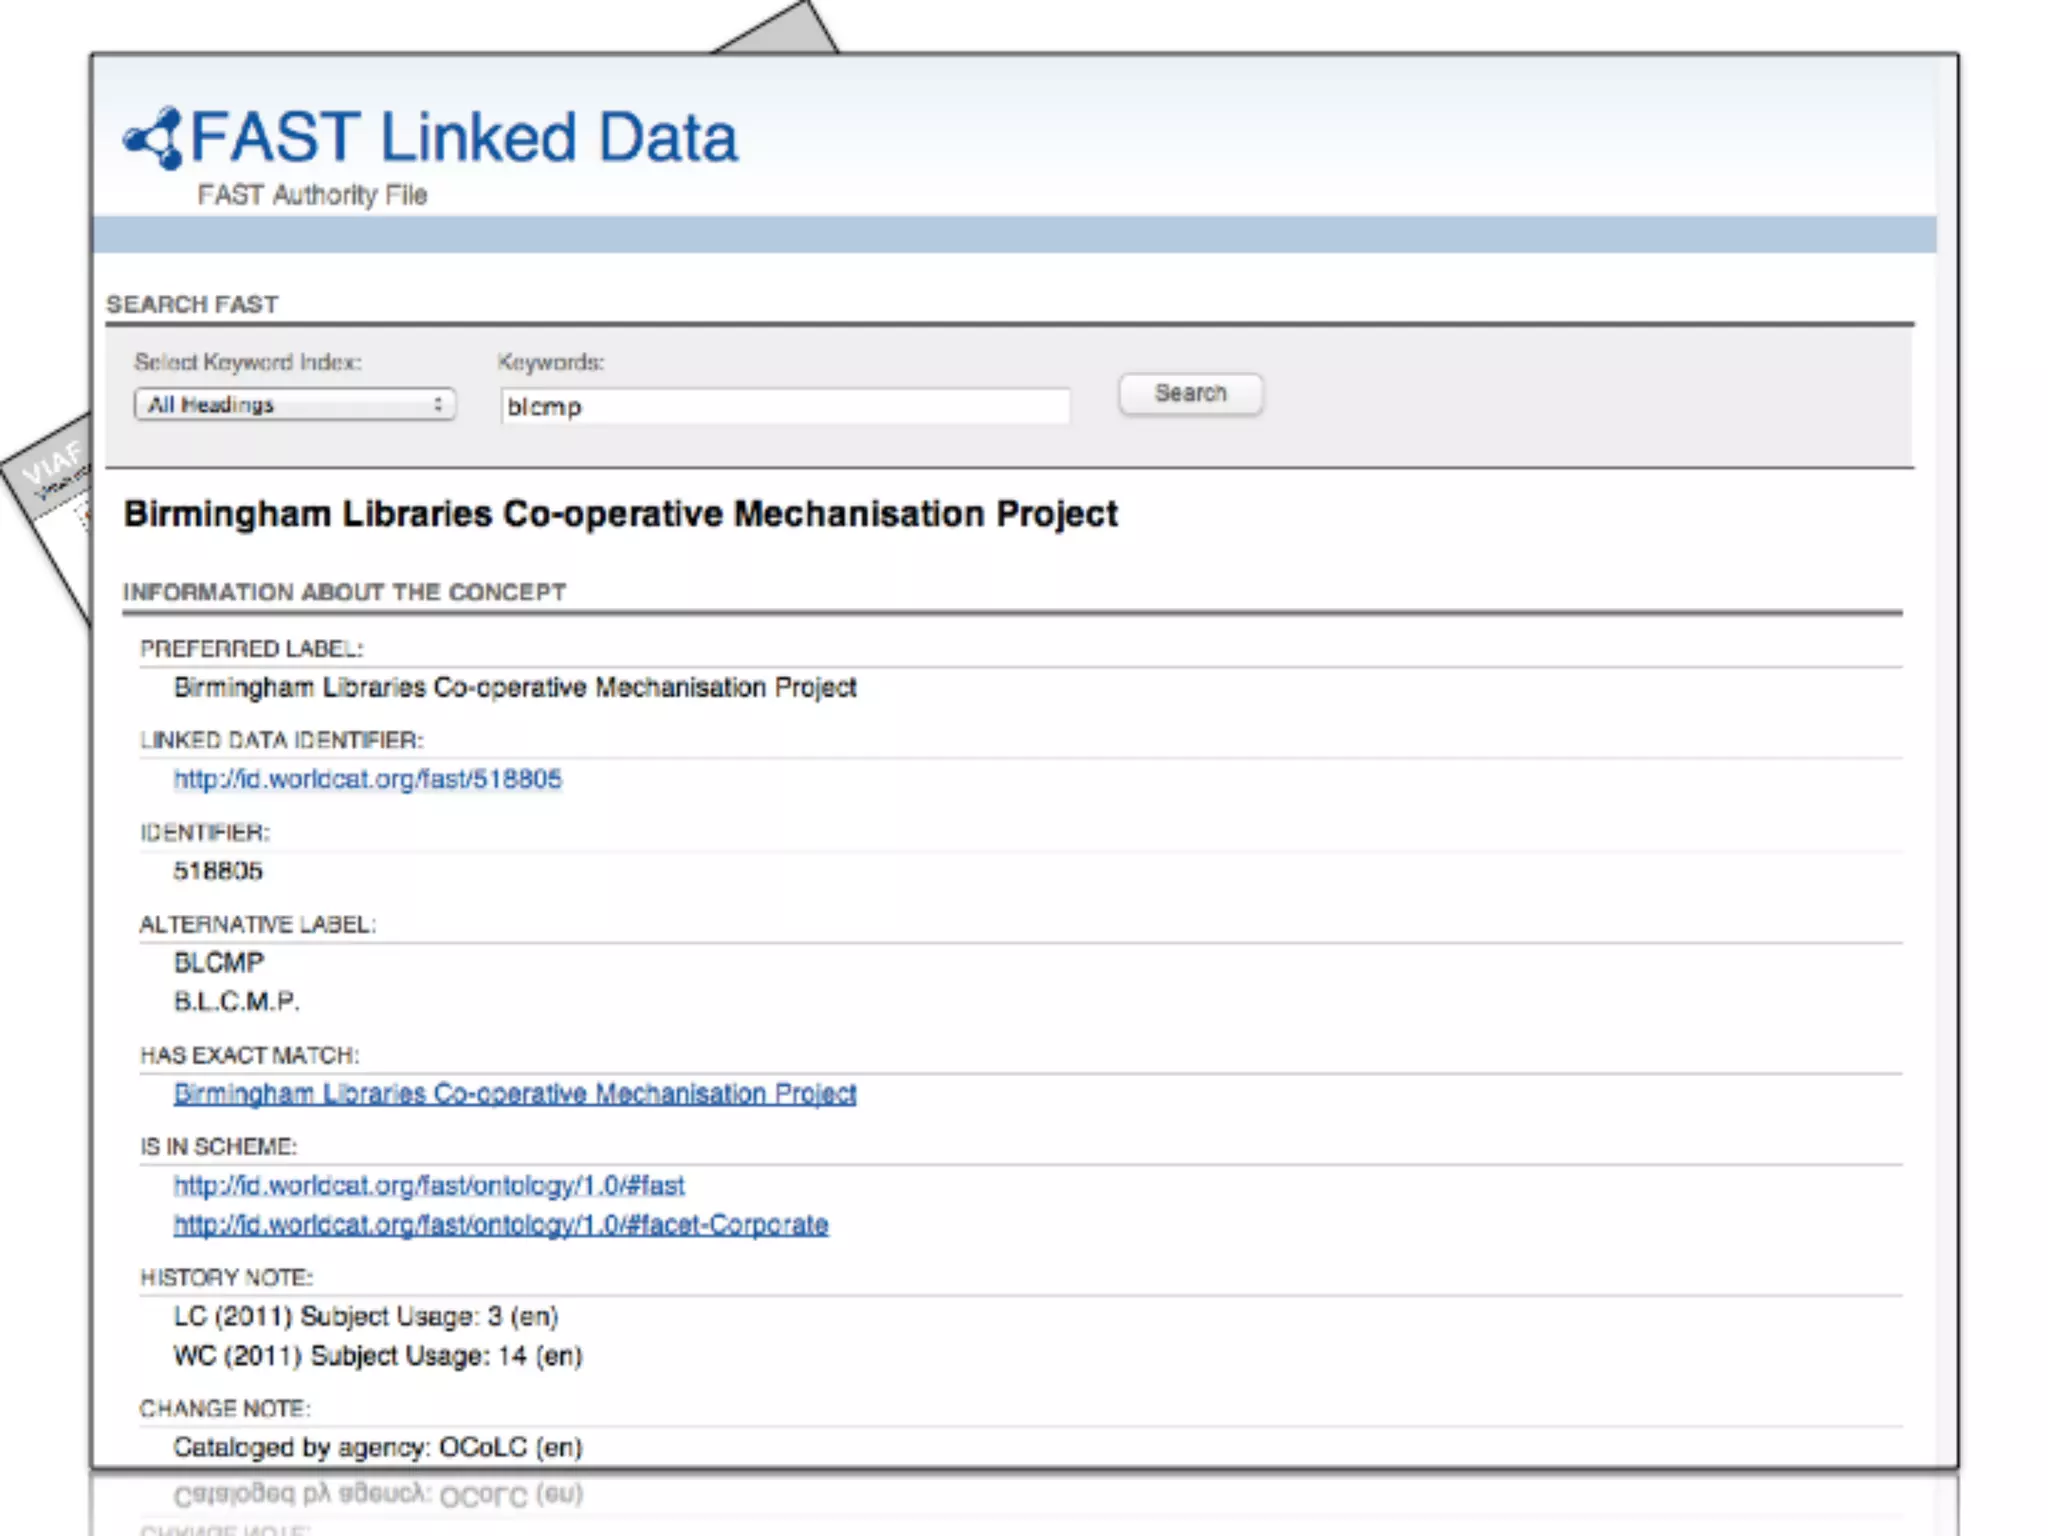Open the ontology #fast scheme link
Viewport: 2048px width, 1536px height.
428,1186
